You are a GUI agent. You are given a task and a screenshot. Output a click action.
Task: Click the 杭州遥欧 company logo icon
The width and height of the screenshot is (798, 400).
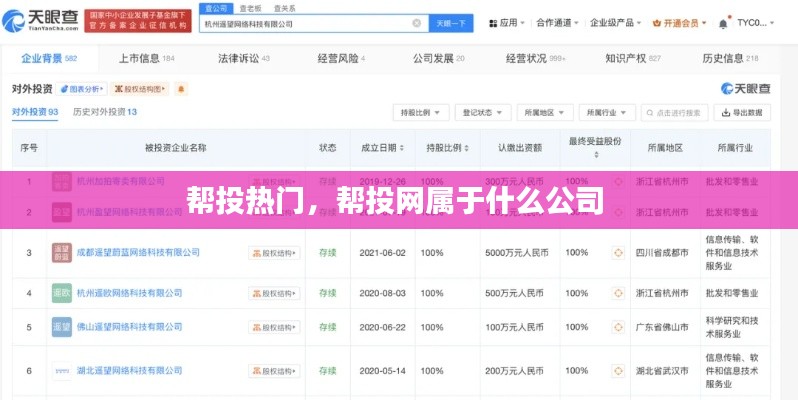click(61, 293)
